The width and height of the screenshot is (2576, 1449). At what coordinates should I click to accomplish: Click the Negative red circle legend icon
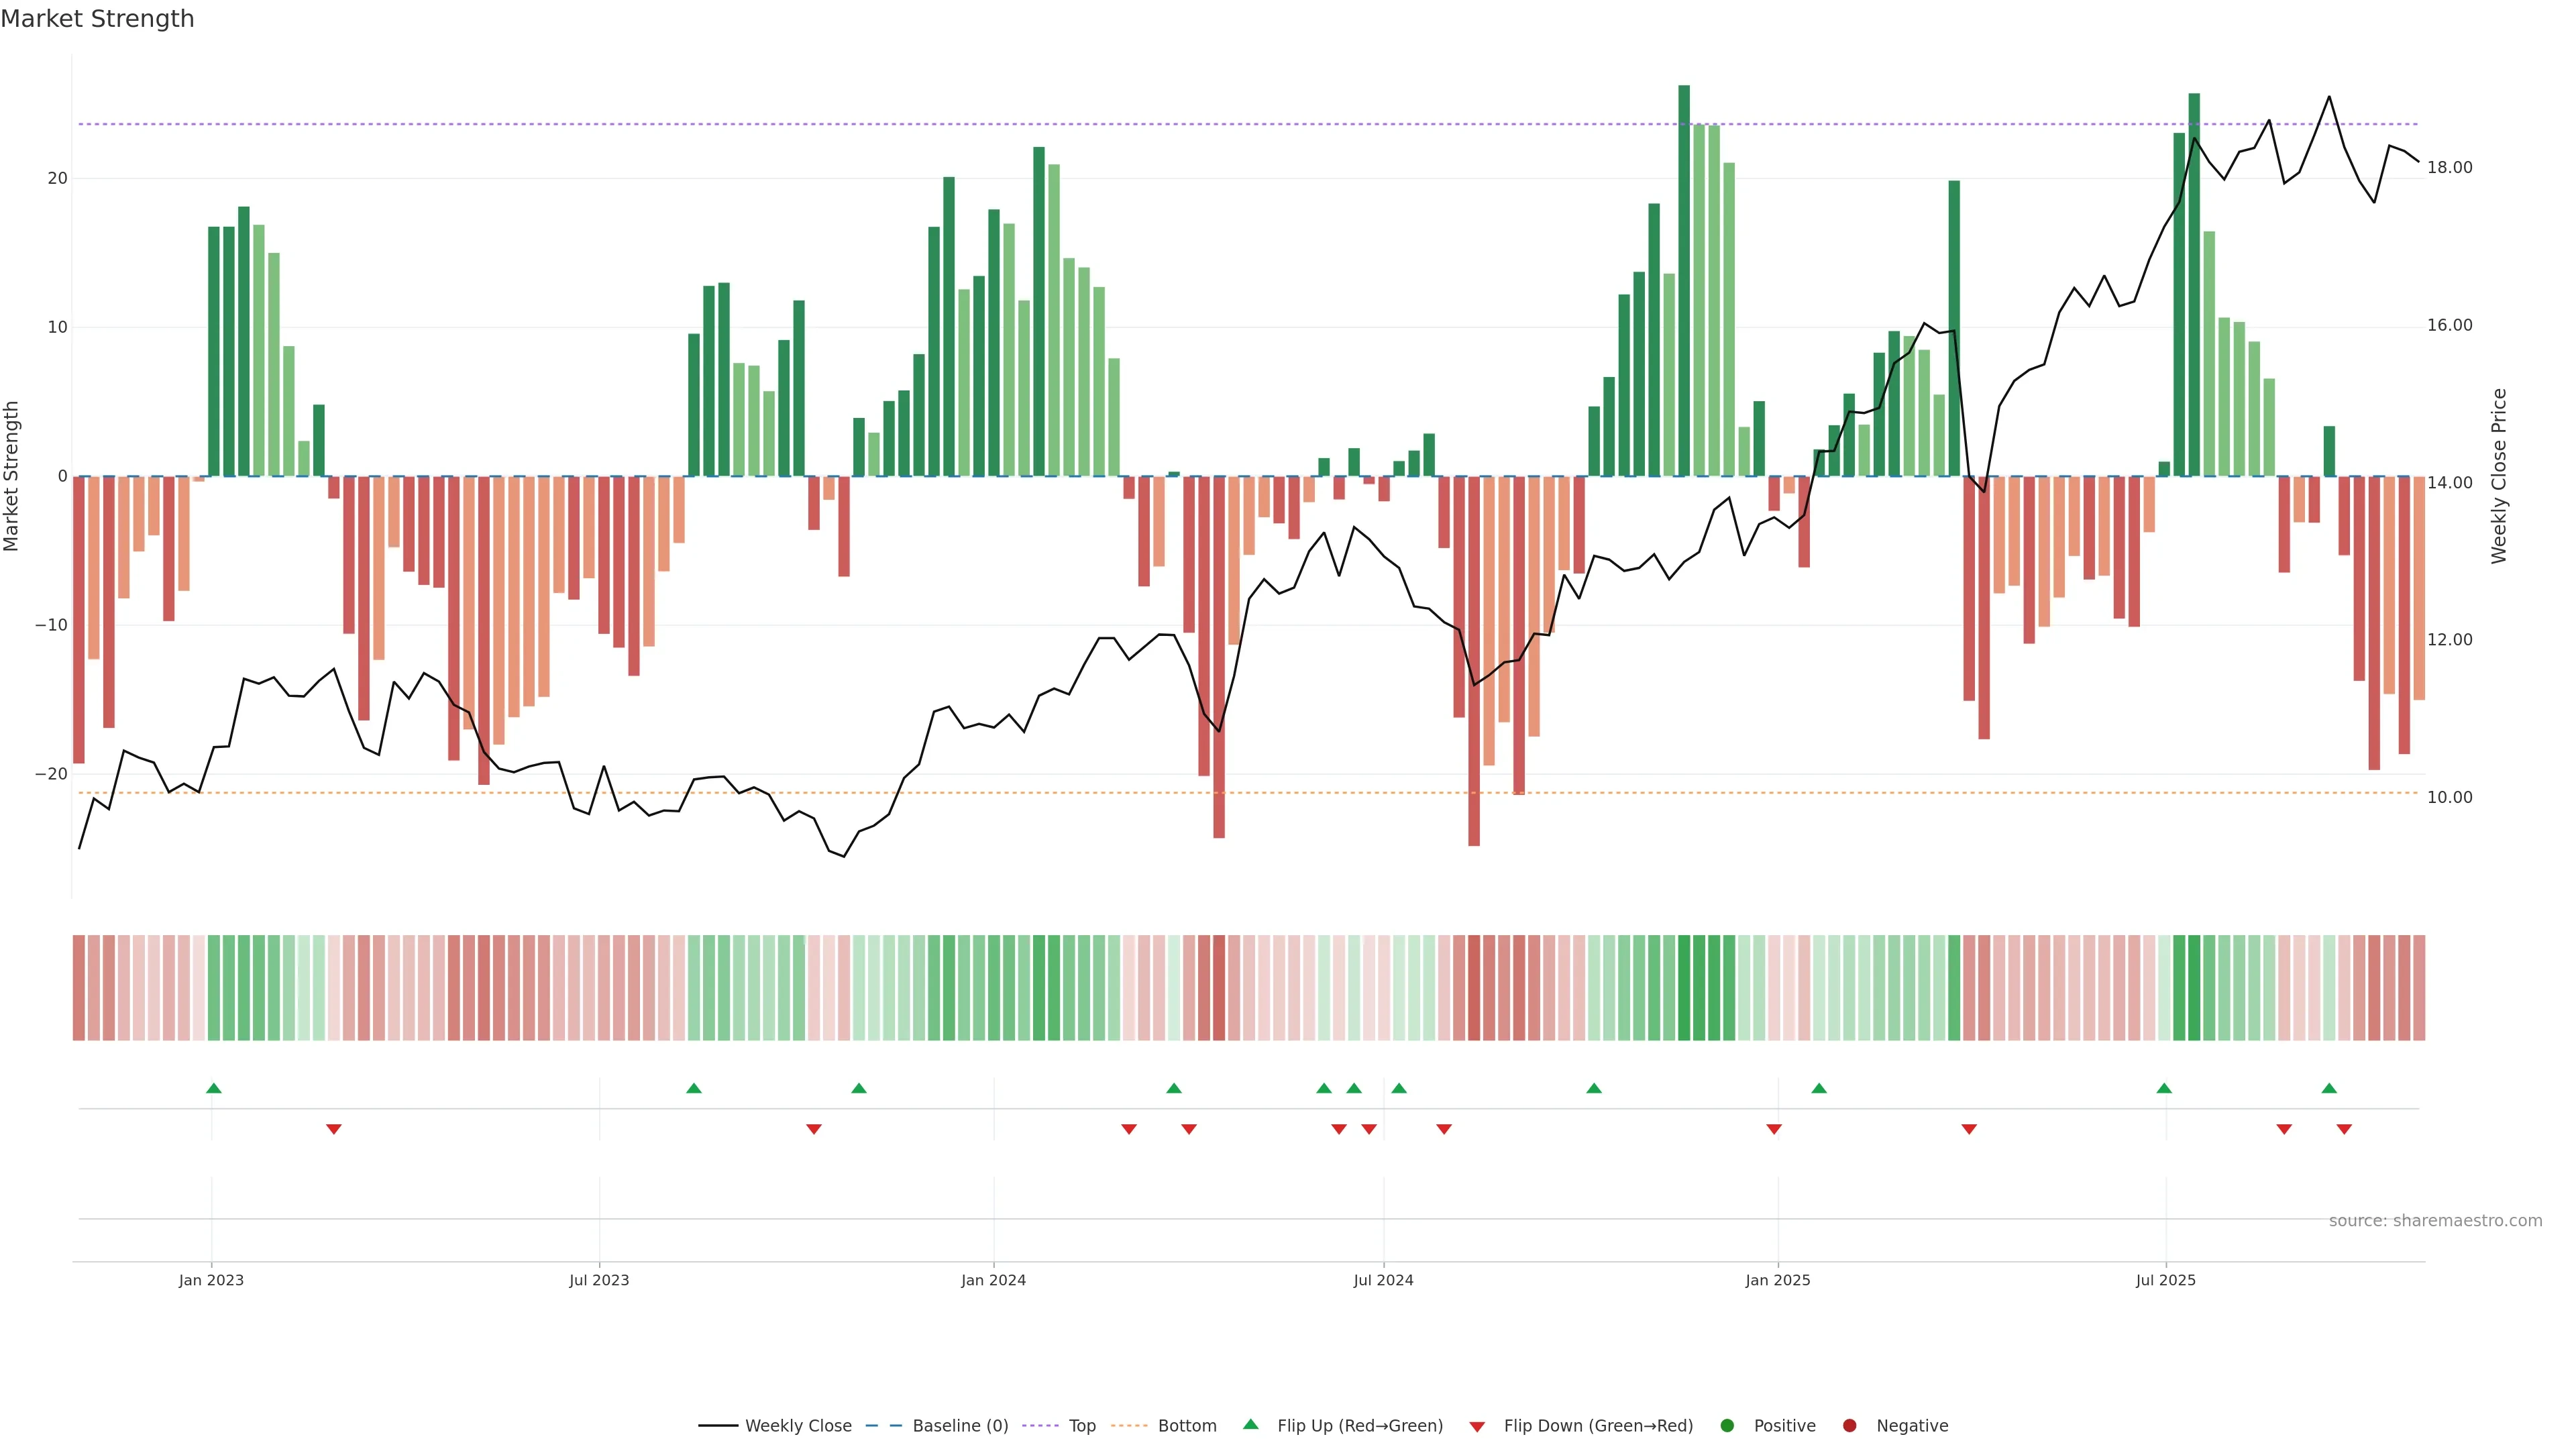click(1849, 1426)
